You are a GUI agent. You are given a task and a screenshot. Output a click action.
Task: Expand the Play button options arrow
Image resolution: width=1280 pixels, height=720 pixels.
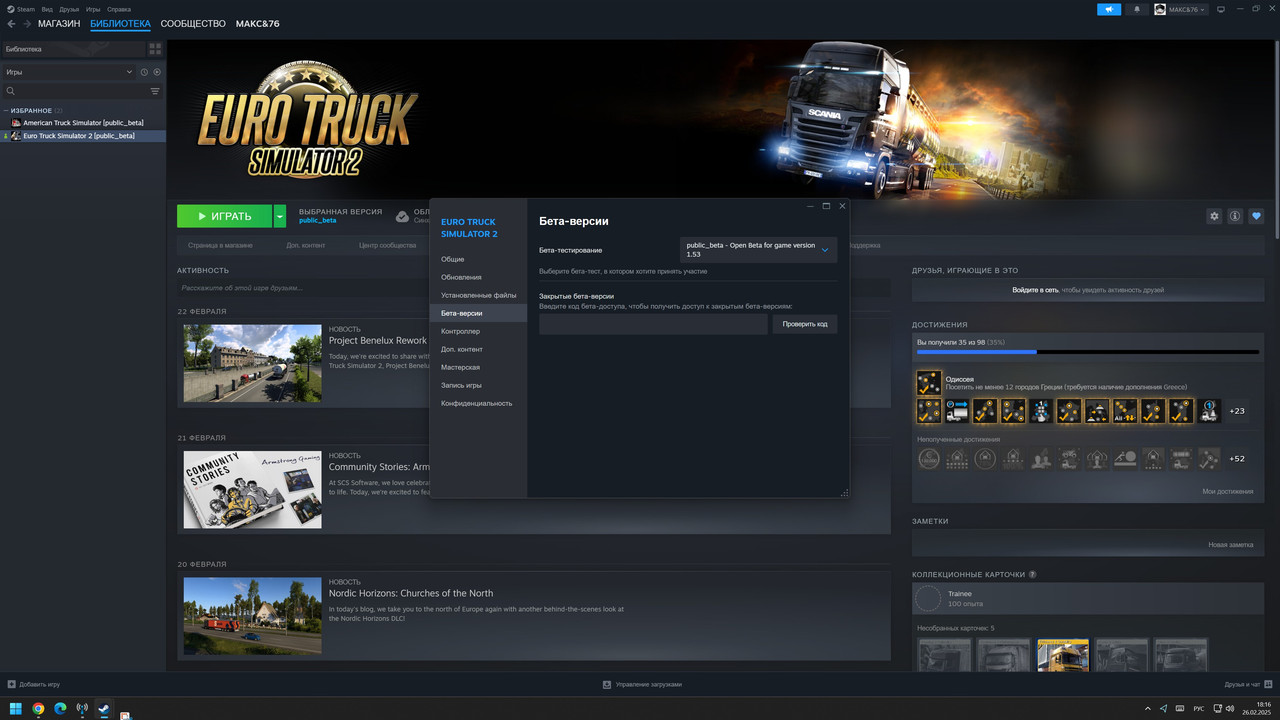(280, 216)
